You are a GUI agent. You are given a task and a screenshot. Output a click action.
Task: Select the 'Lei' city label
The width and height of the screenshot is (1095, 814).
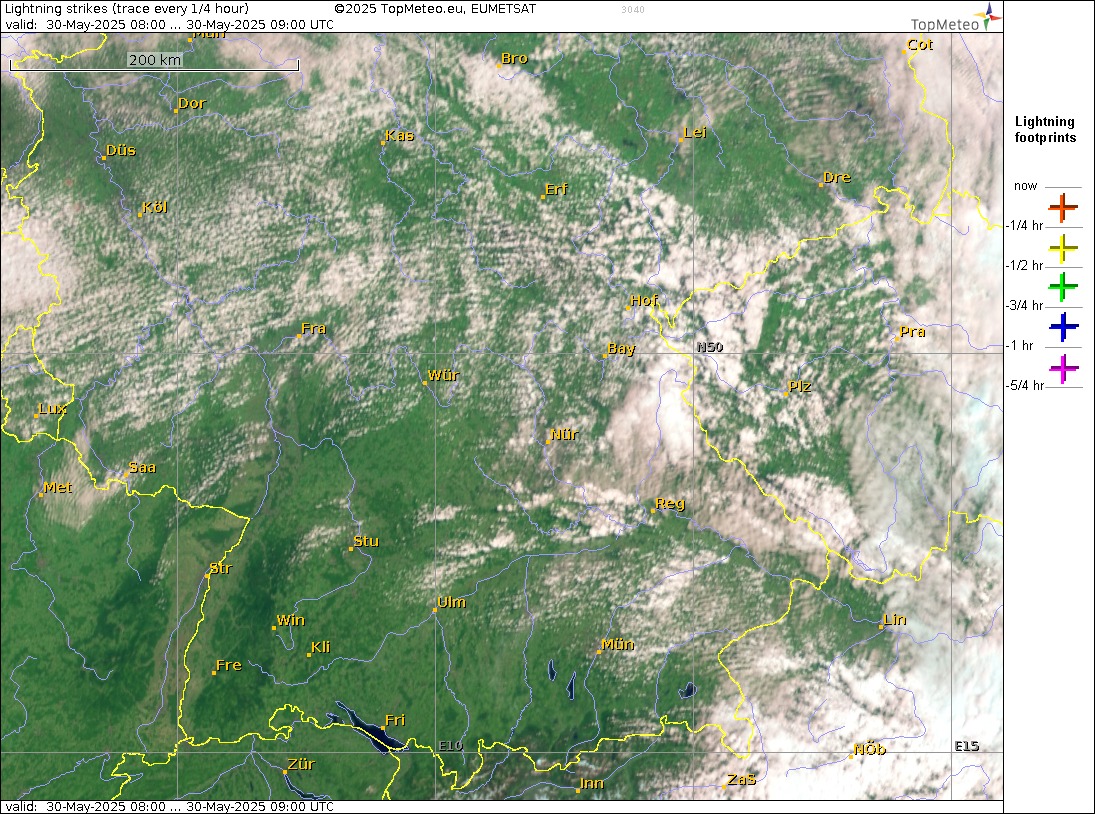695,132
